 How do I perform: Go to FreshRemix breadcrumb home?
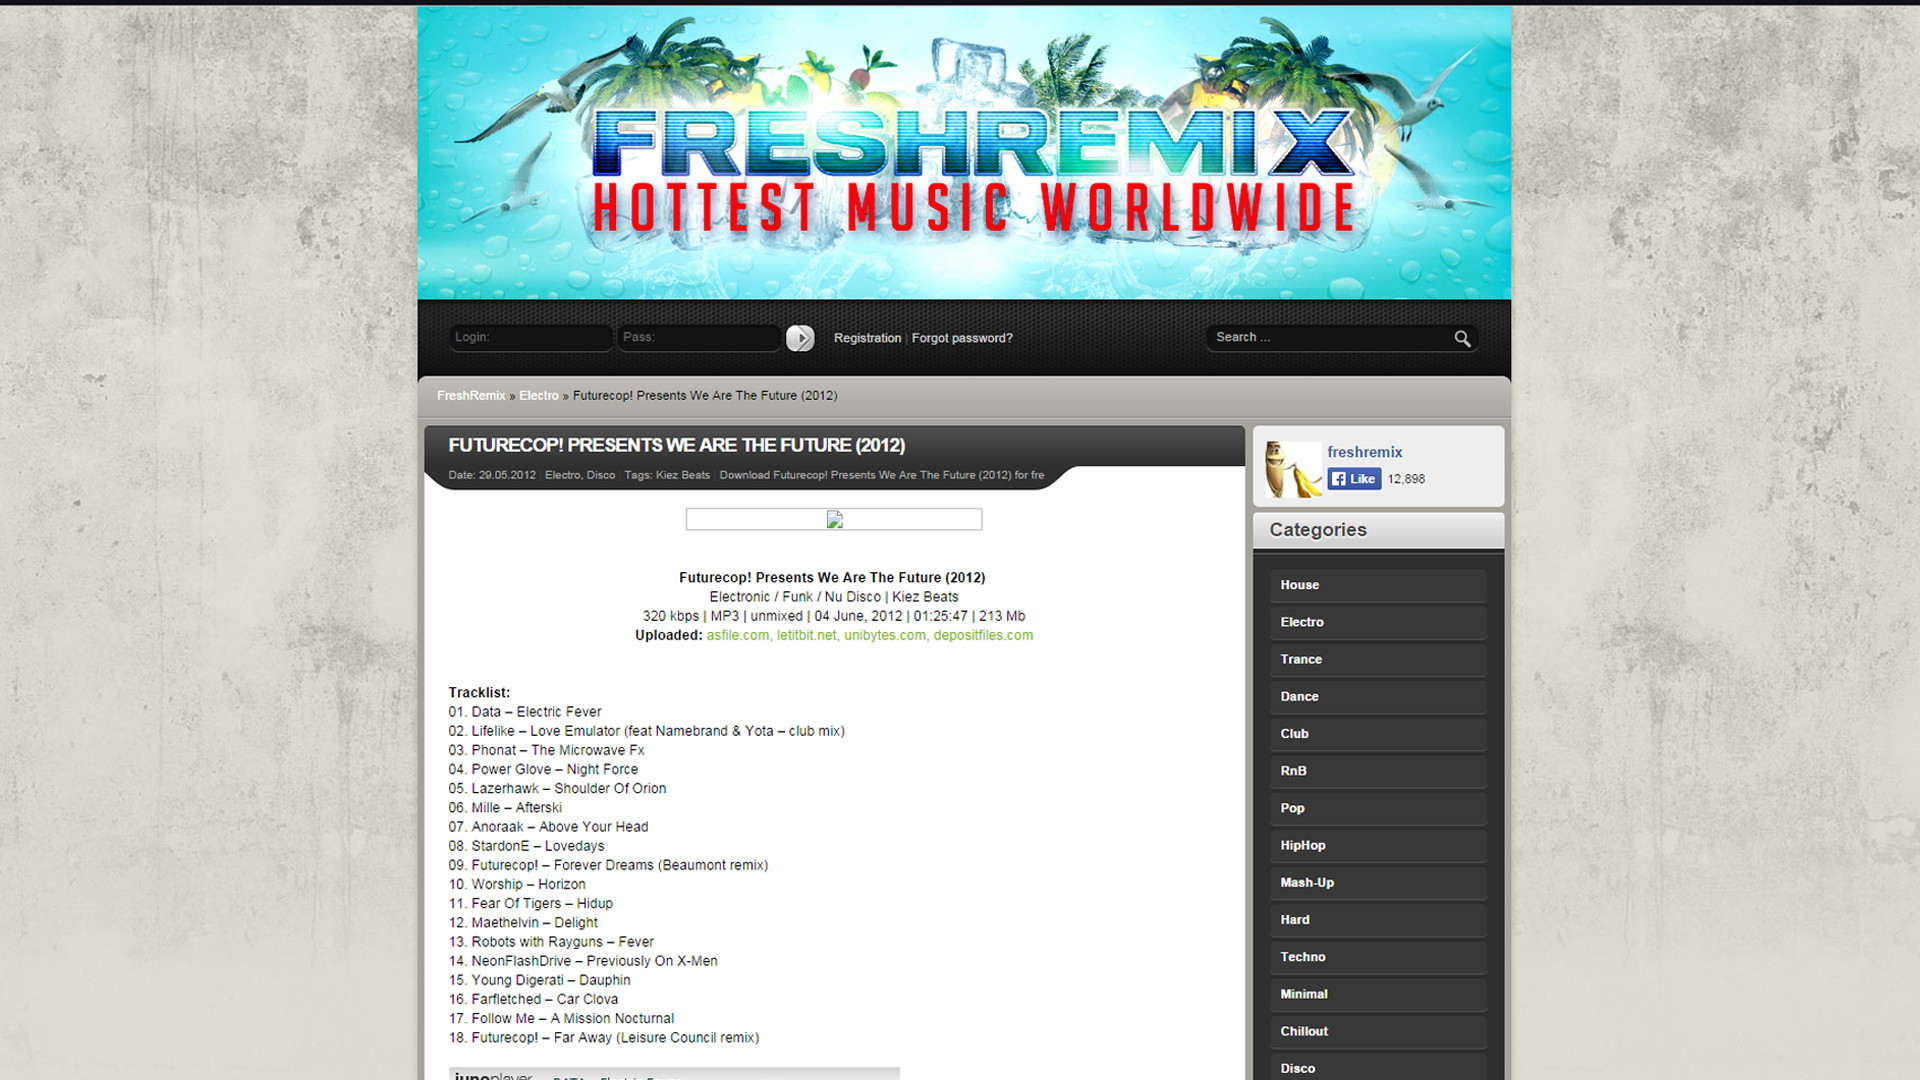(471, 396)
